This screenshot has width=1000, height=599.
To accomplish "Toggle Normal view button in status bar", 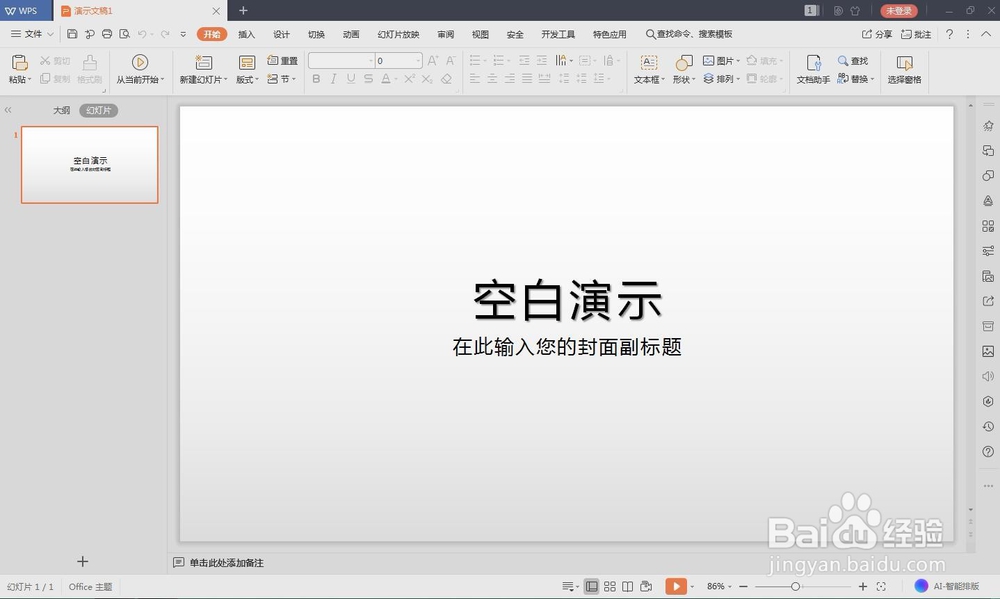I will coord(591,586).
